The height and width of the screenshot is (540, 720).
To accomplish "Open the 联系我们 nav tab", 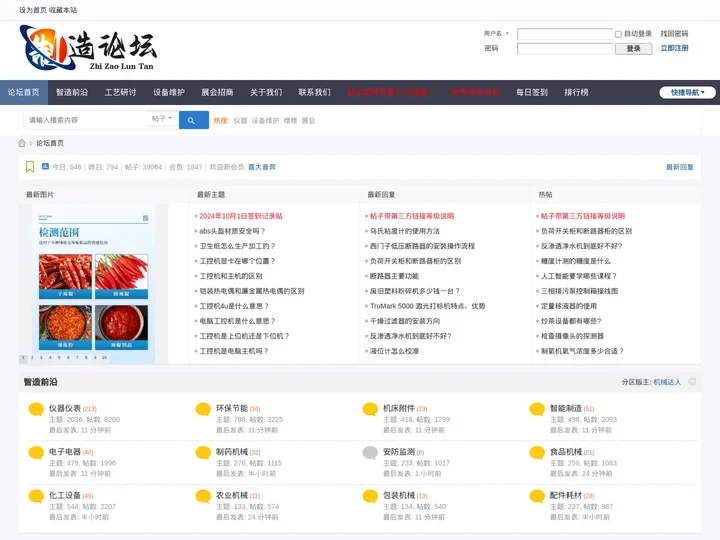I will 315,92.
